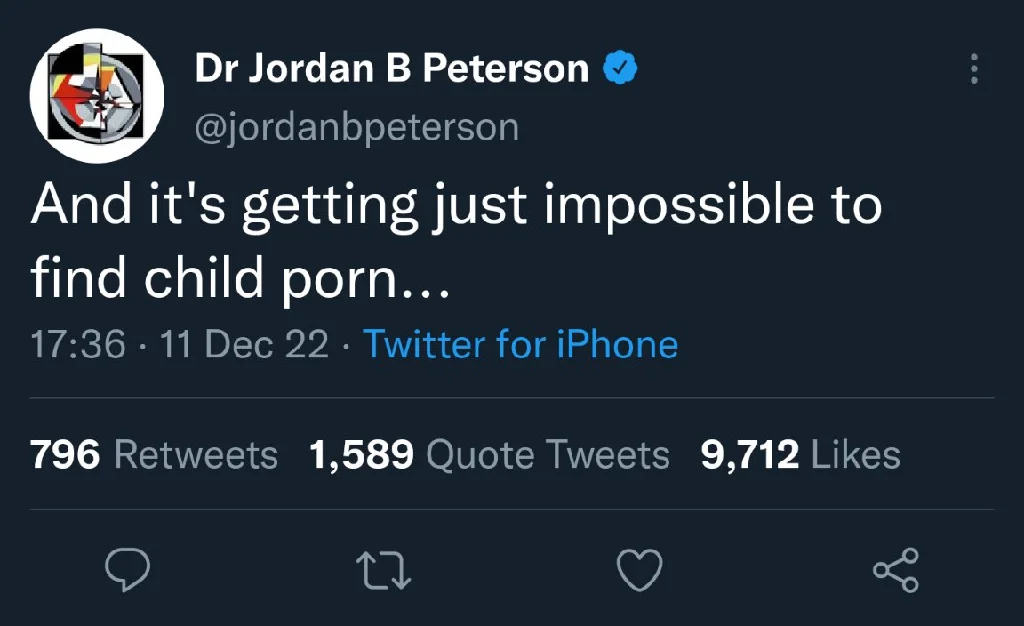
Task: View the Likes list label
Action: click(856, 454)
